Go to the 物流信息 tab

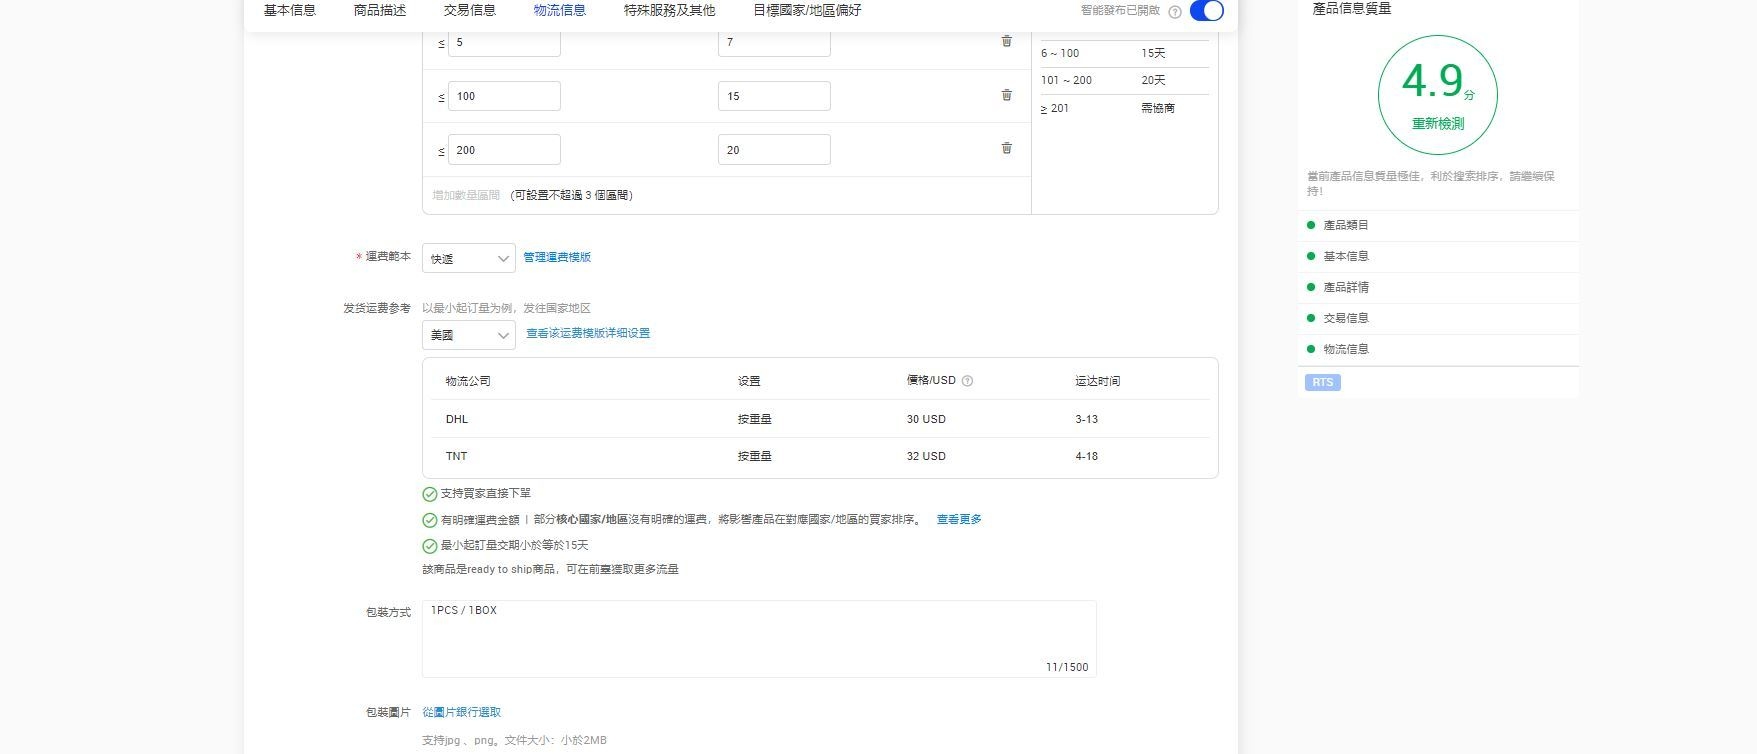coord(560,10)
